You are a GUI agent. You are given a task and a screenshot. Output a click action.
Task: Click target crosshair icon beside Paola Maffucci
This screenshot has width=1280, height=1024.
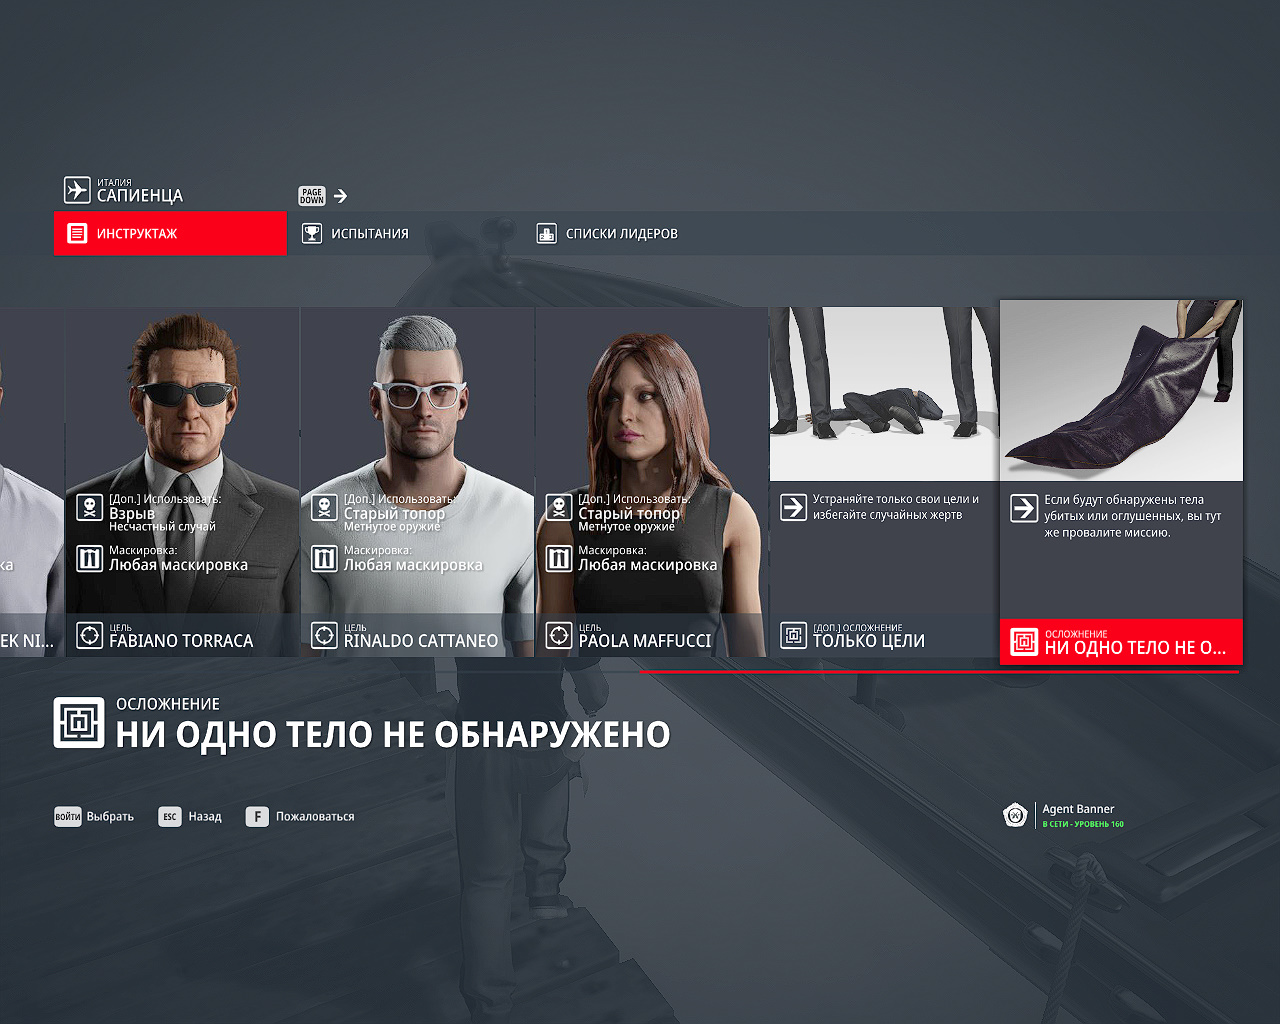click(x=559, y=634)
